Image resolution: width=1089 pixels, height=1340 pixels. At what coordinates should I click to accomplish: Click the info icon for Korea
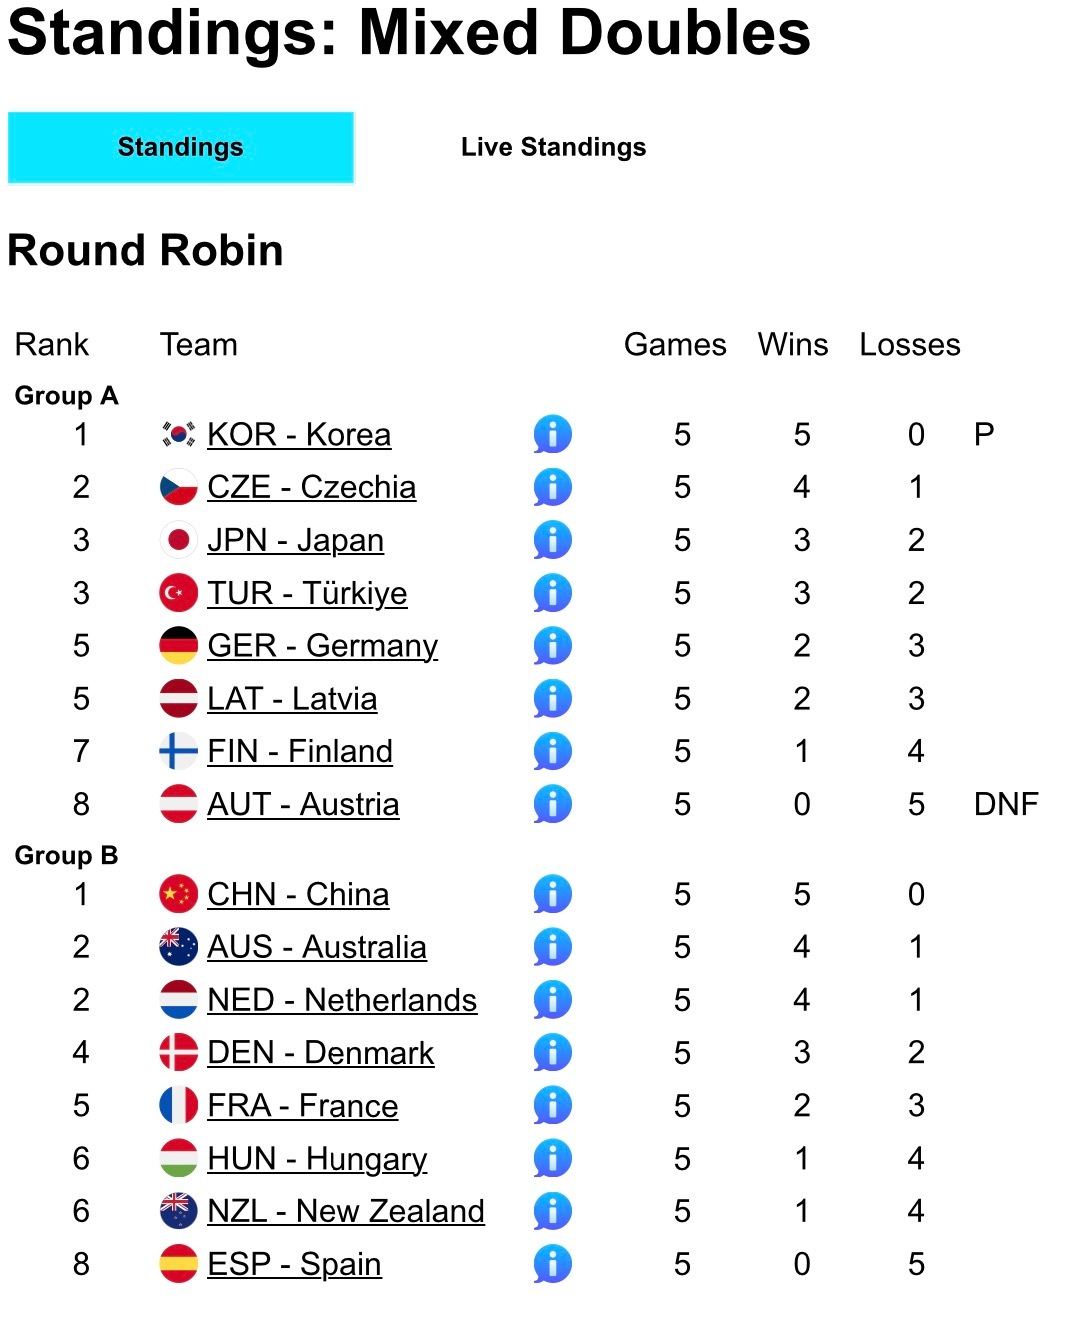pos(552,434)
